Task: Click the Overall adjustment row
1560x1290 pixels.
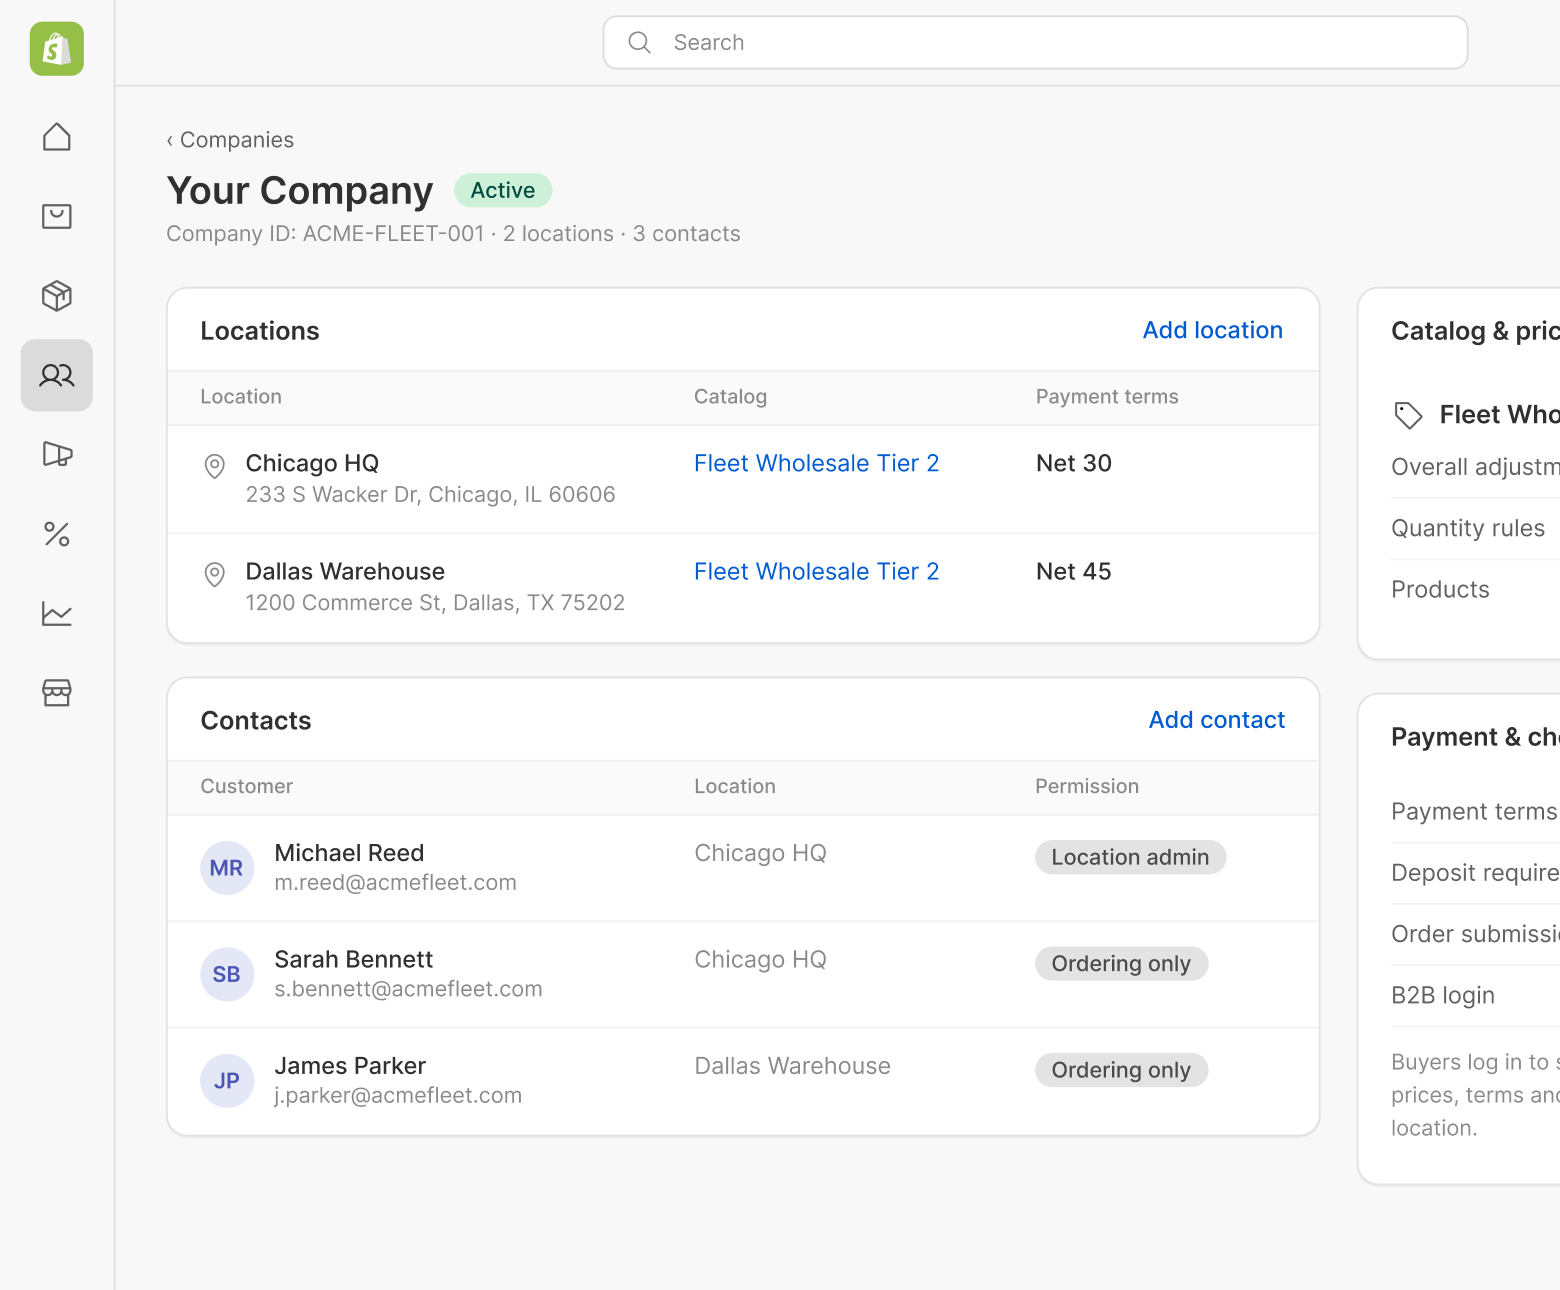Action: (1475, 467)
